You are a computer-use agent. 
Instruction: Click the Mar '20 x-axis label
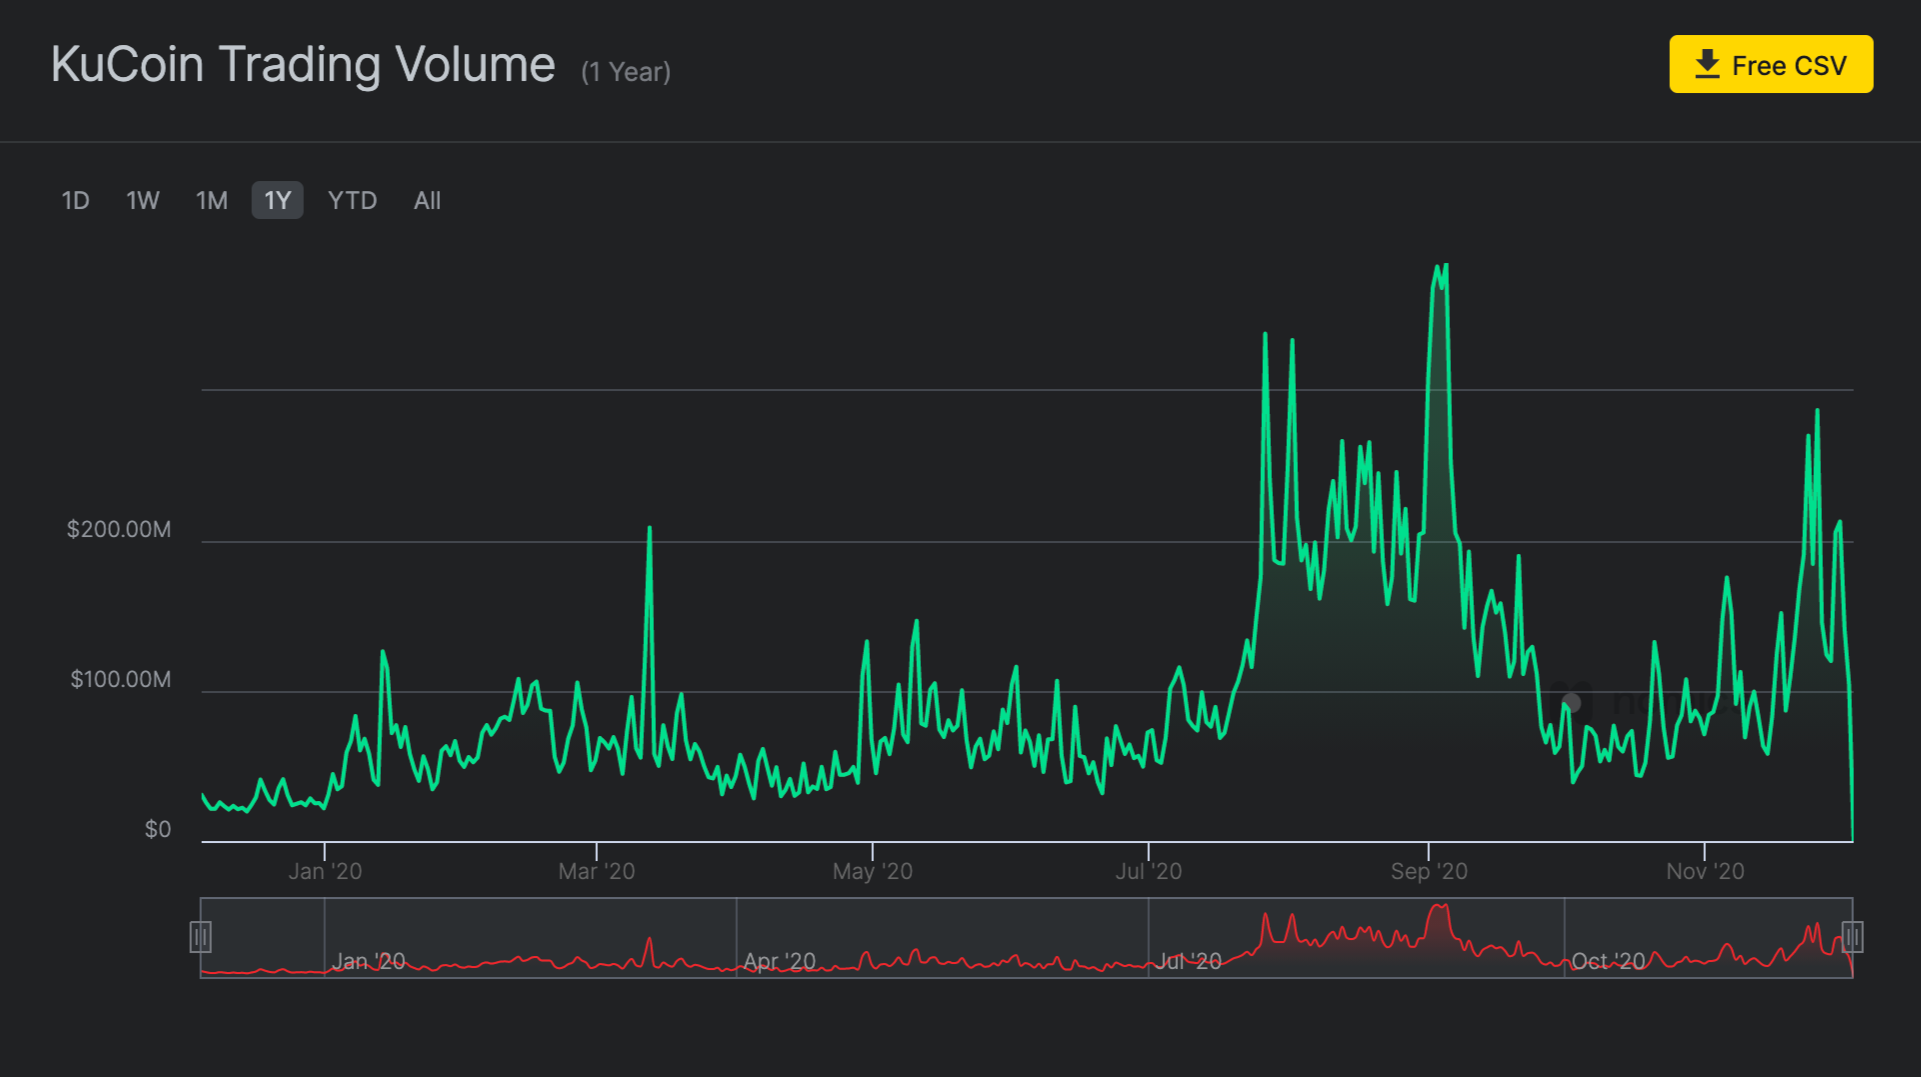(597, 871)
